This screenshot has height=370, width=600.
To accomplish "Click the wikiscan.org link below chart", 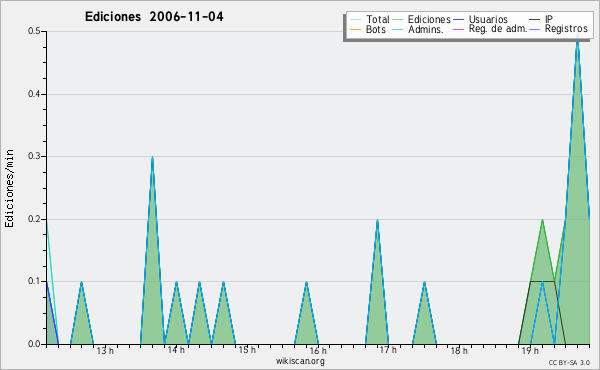I will tap(300, 361).
